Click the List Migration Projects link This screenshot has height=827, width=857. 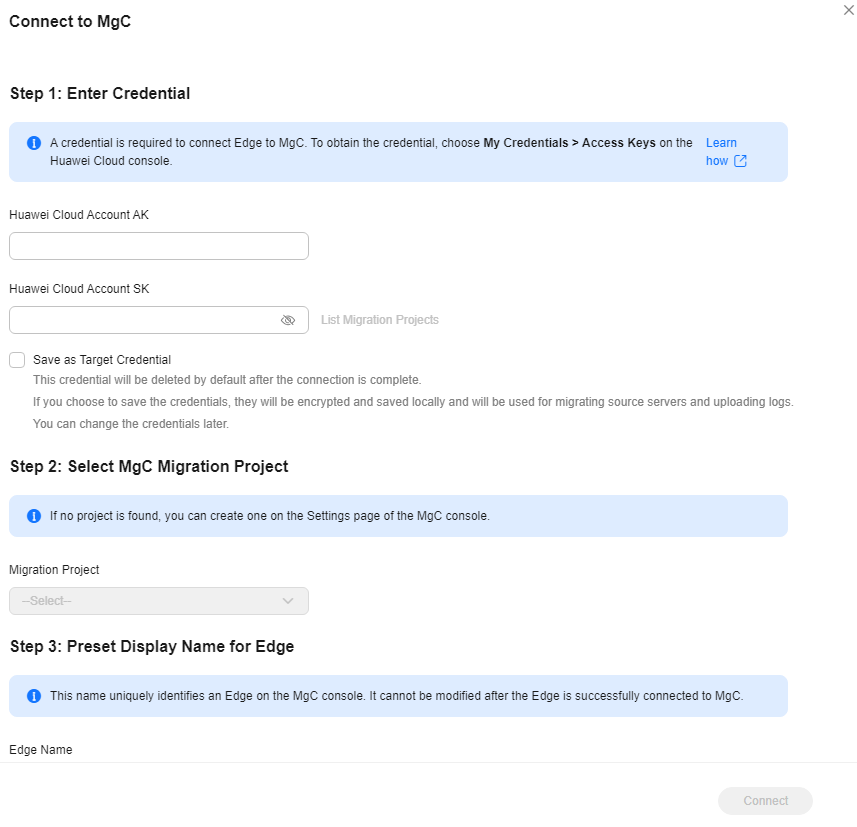(x=380, y=320)
